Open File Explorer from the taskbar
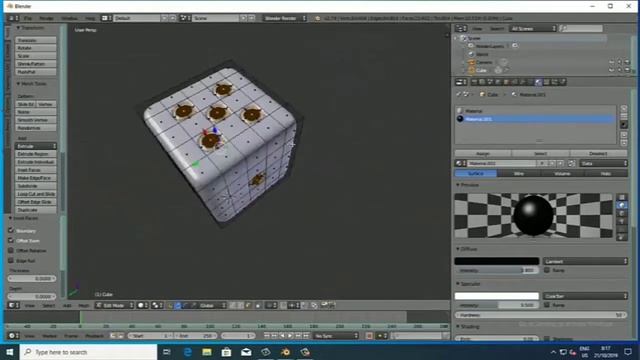 click(x=207, y=352)
